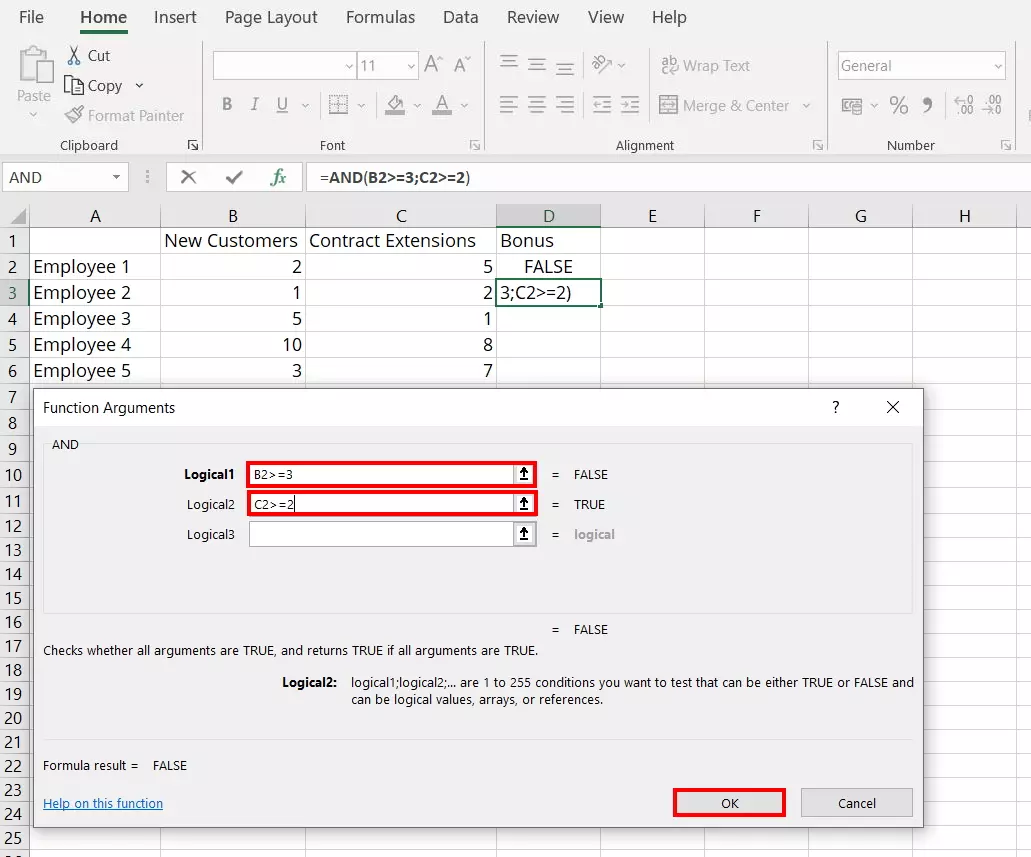Viewport: 1031px width, 857px height.
Task: Expand the Paste options arrow
Action: pyautogui.click(x=34, y=115)
